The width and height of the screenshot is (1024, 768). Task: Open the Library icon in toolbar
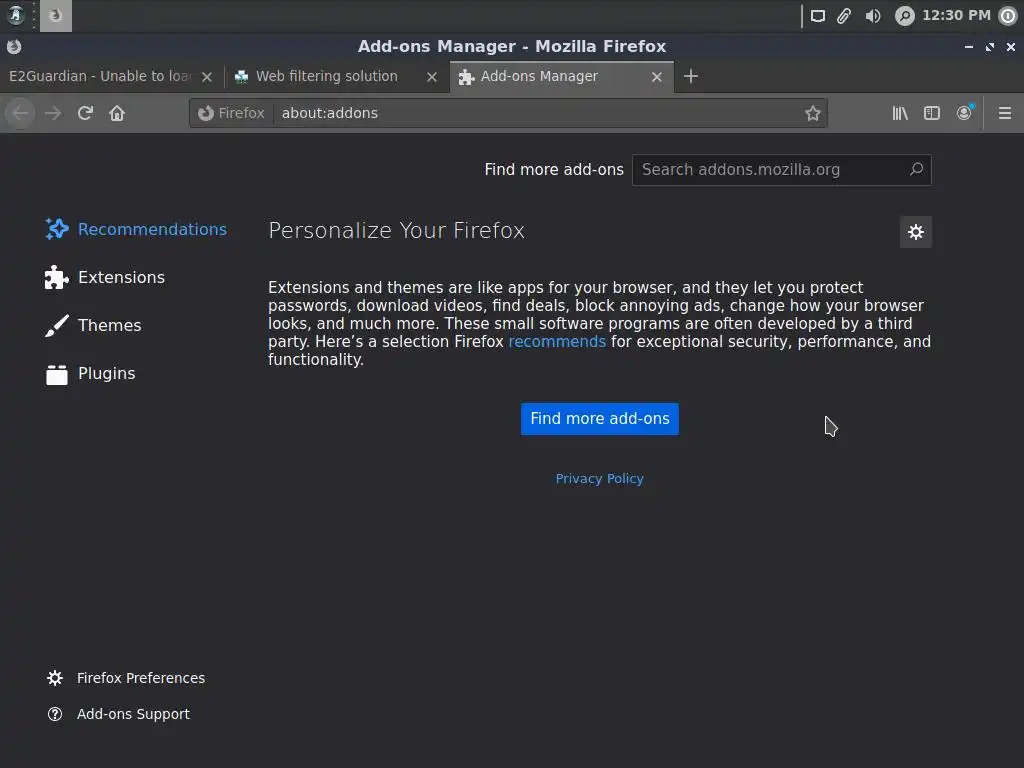pyautogui.click(x=900, y=113)
